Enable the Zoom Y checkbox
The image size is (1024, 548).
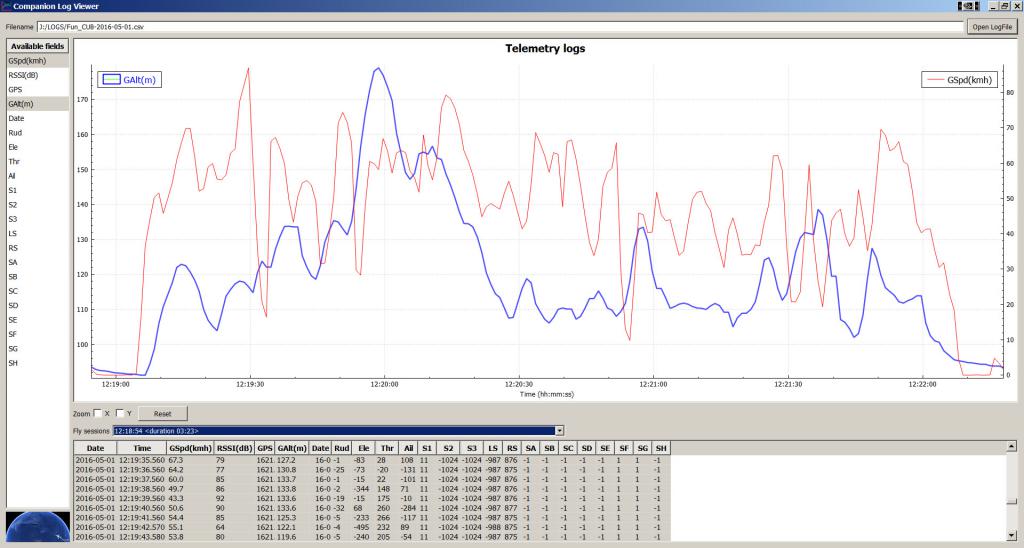point(120,413)
